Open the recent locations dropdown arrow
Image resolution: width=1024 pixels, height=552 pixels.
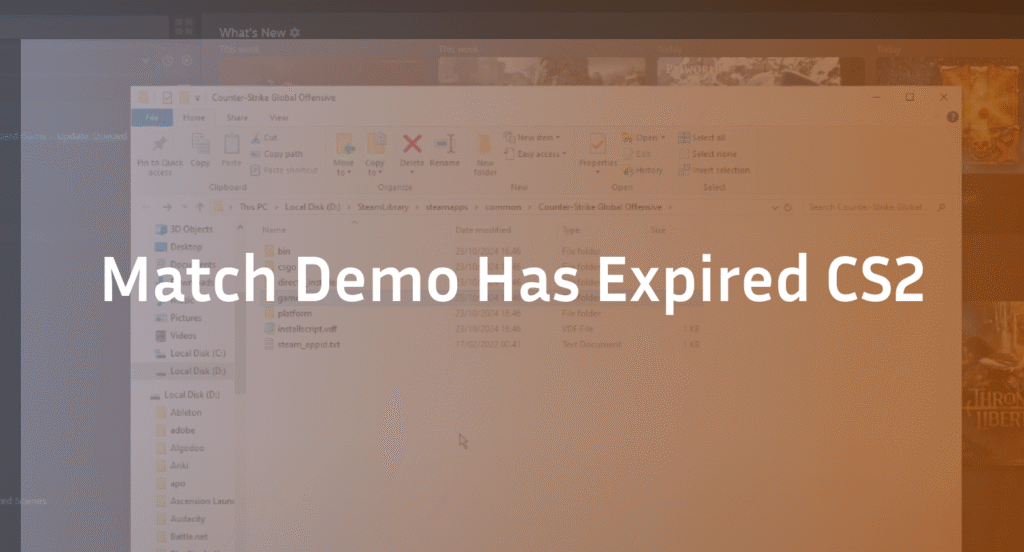[185, 207]
